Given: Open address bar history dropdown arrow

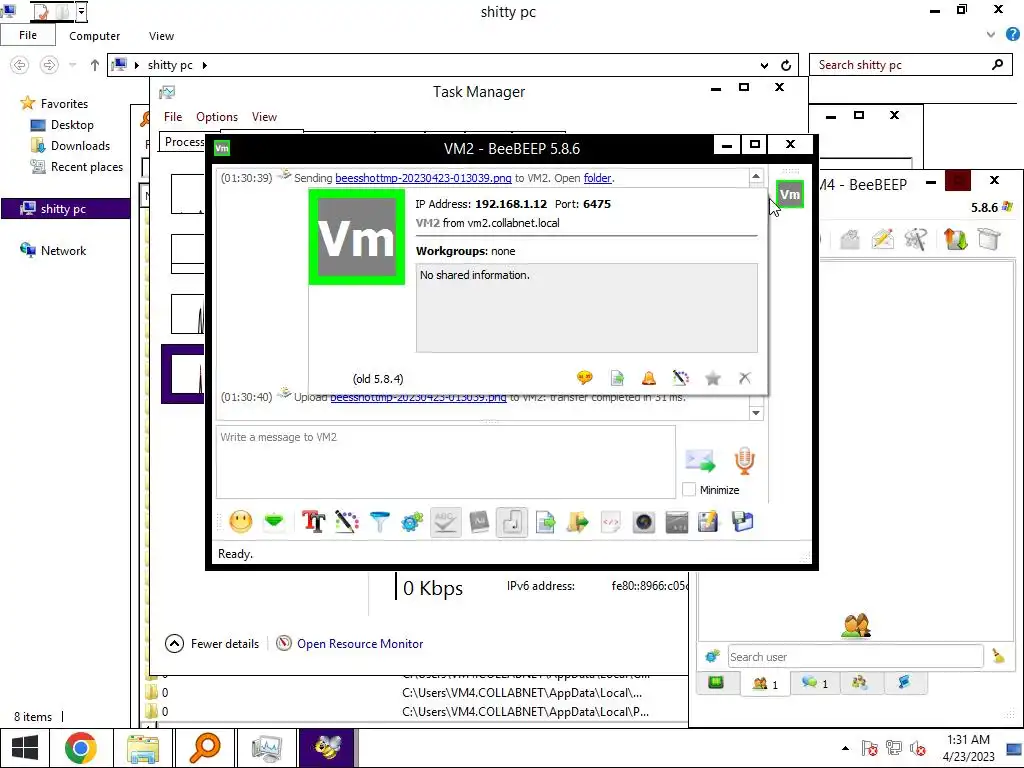Looking at the screenshot, I should tap(764, 65).
